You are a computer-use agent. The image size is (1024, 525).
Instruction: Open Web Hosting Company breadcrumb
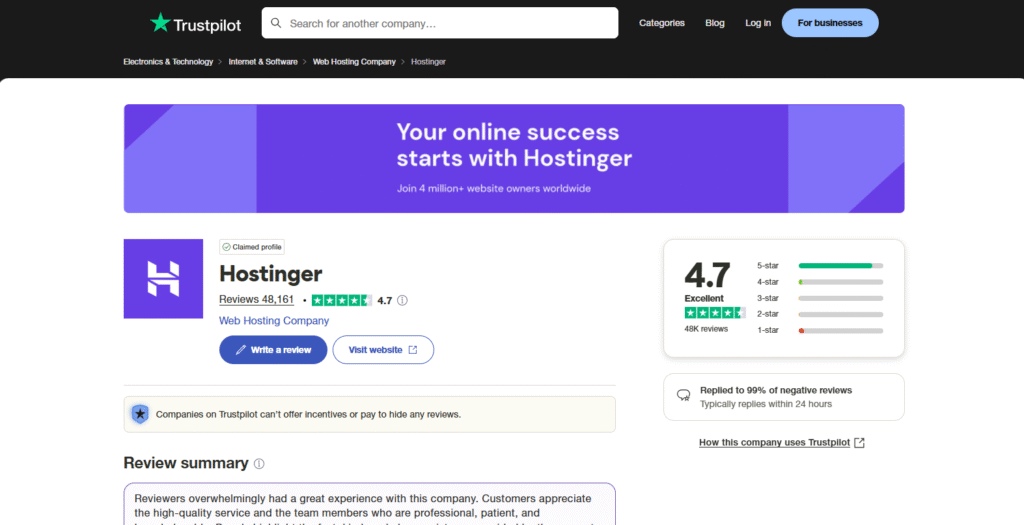tap(354, 62)
